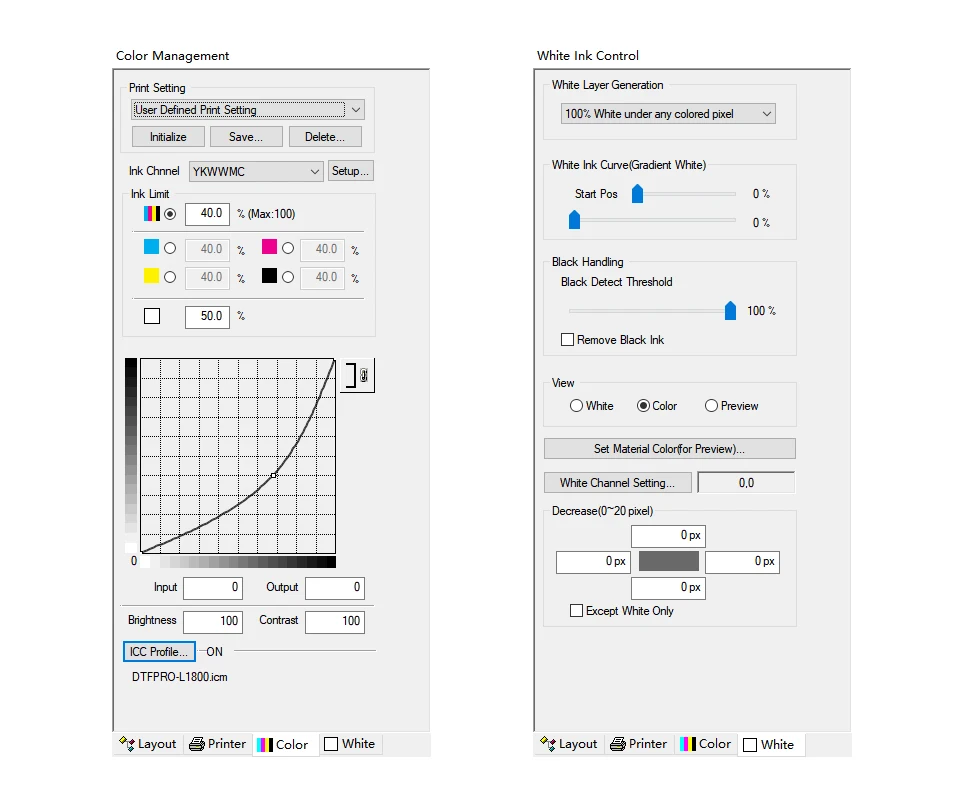This screenshot has height=800, width=960.
Task: Click the Brightness value field
Action: click(x=213, y=621)
